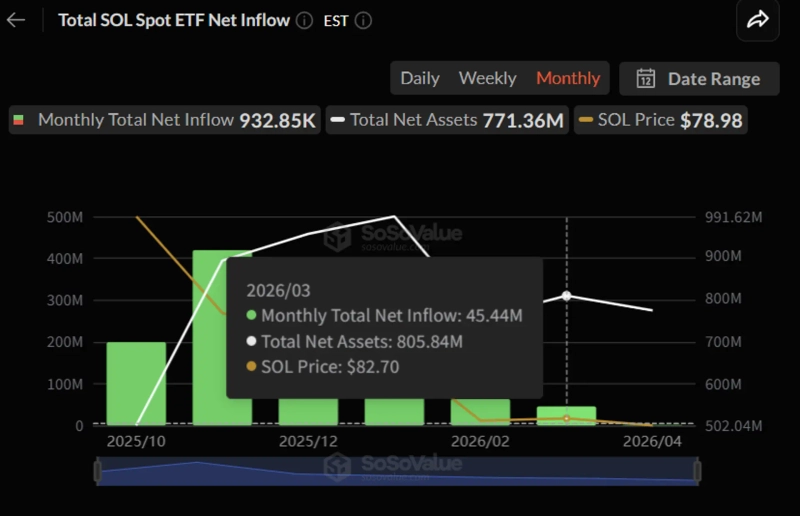Click the calendar icon in Date Range

(646, 79)
